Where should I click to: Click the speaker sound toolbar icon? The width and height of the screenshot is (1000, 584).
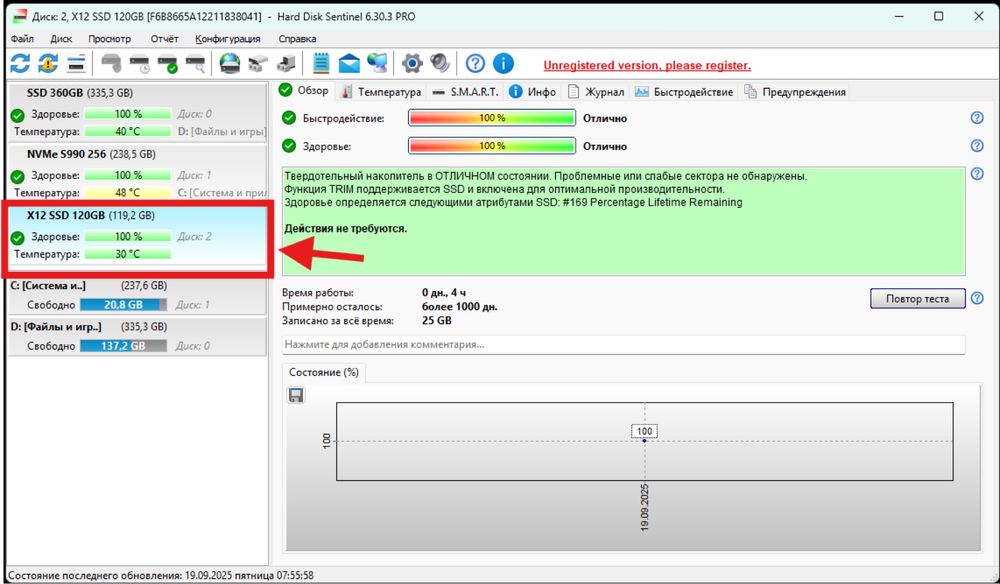[440, 63]
